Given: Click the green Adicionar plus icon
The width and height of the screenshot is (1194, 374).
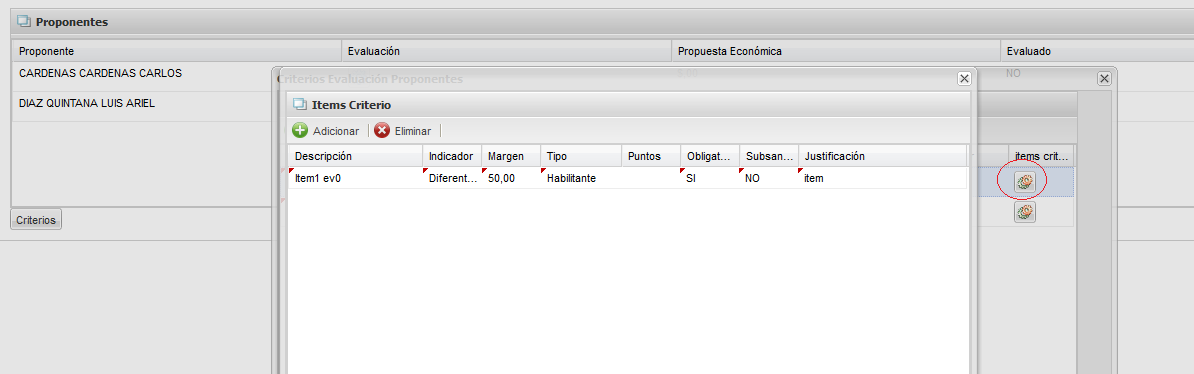Looking at the screenshot, I should pos(301,130).
